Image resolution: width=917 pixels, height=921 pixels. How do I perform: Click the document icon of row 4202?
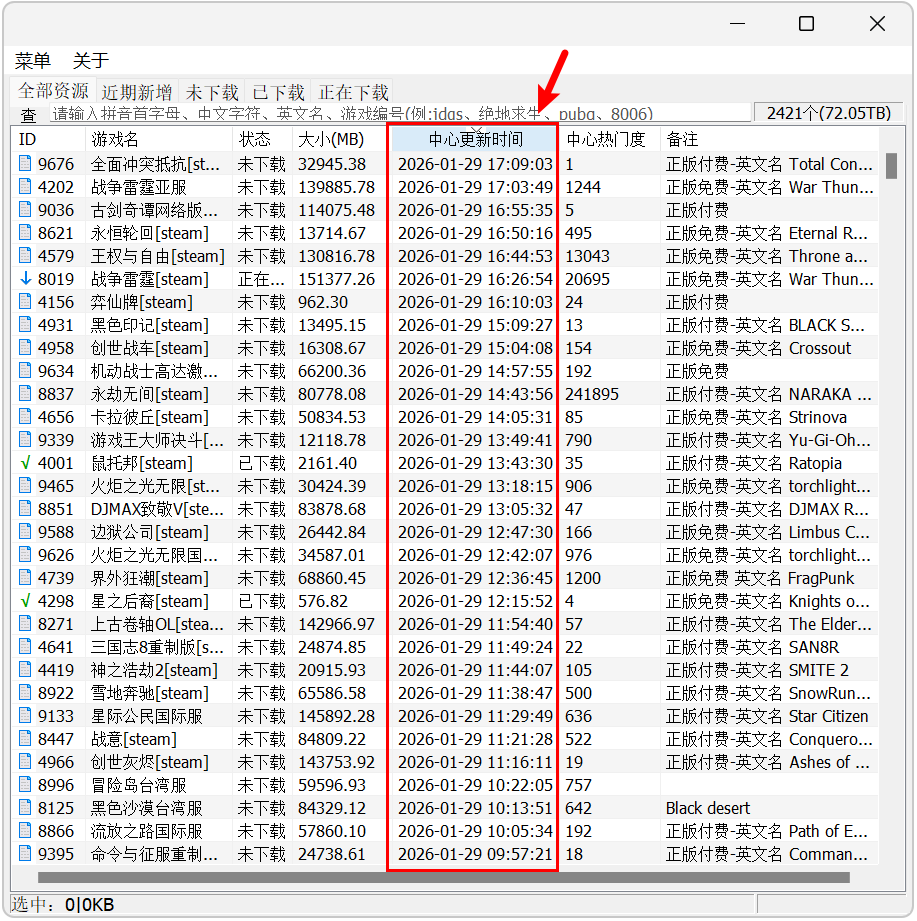coord(25,186)
